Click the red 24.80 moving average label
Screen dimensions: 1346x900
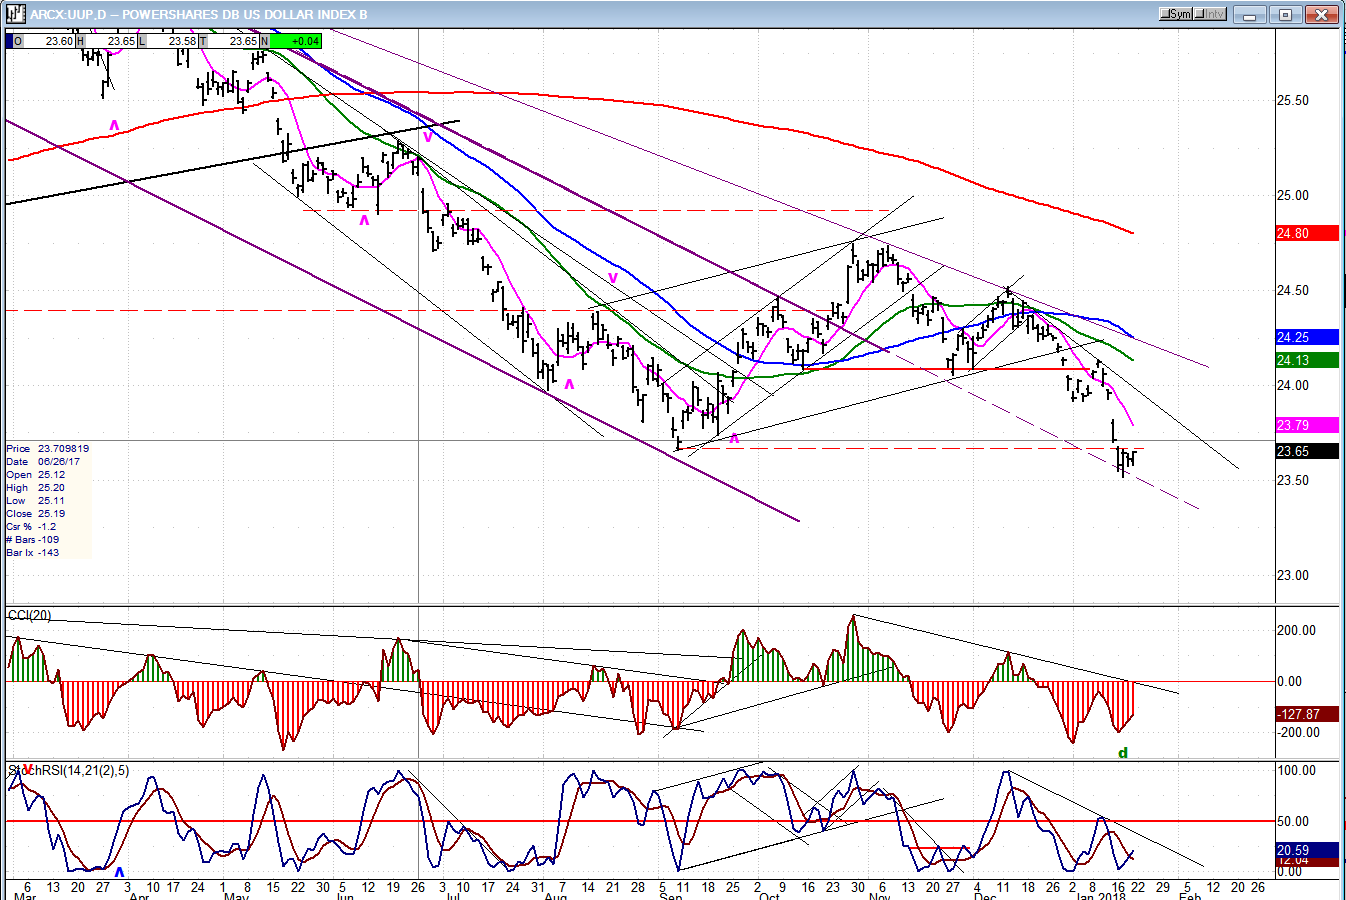coord(1306,233)
